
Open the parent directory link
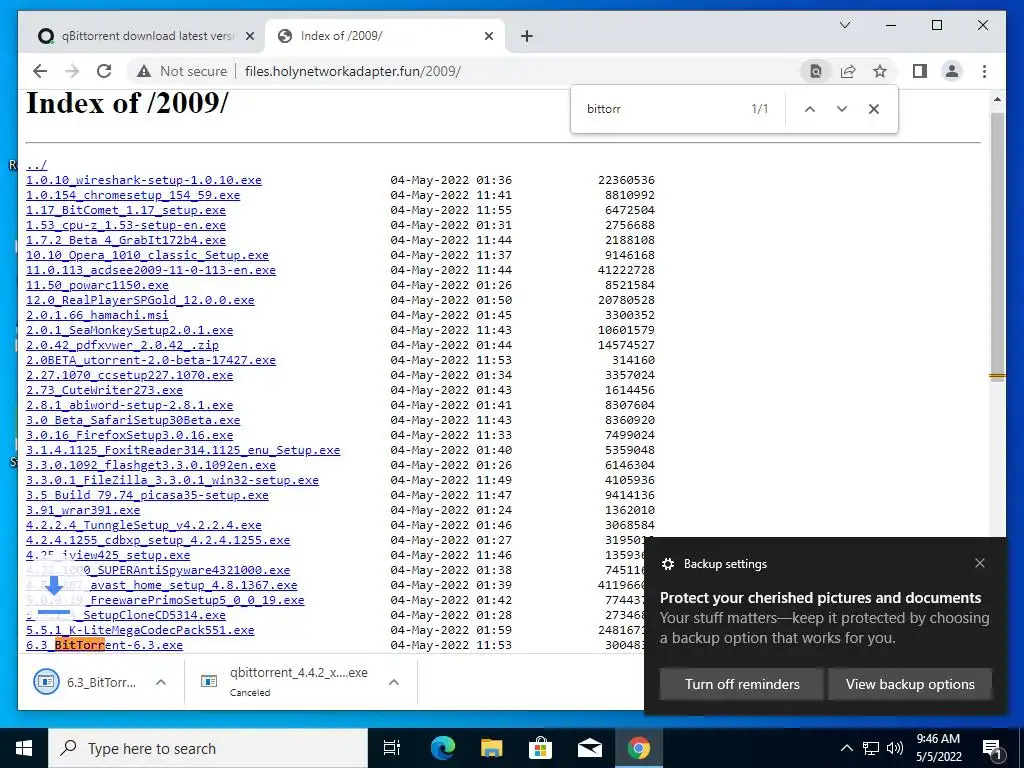tap(37, 165)
